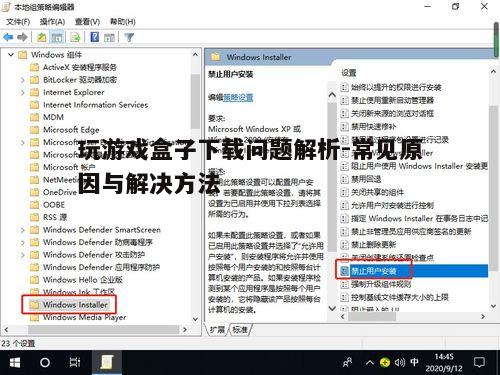The height and width of the screenshot is (375, 500).
Task: Expand the Internet Explorer tree node
Action: tap(22, 92)
